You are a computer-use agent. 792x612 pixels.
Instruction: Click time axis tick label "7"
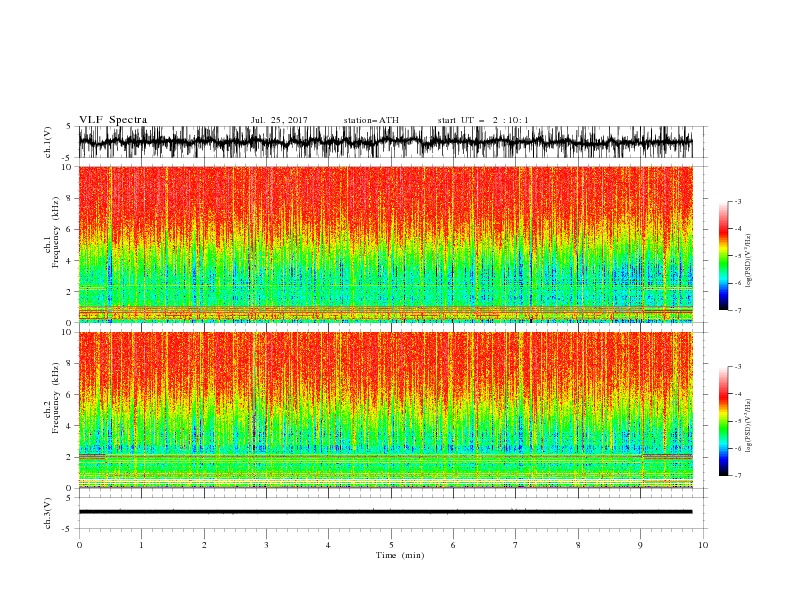click(516, 545)
